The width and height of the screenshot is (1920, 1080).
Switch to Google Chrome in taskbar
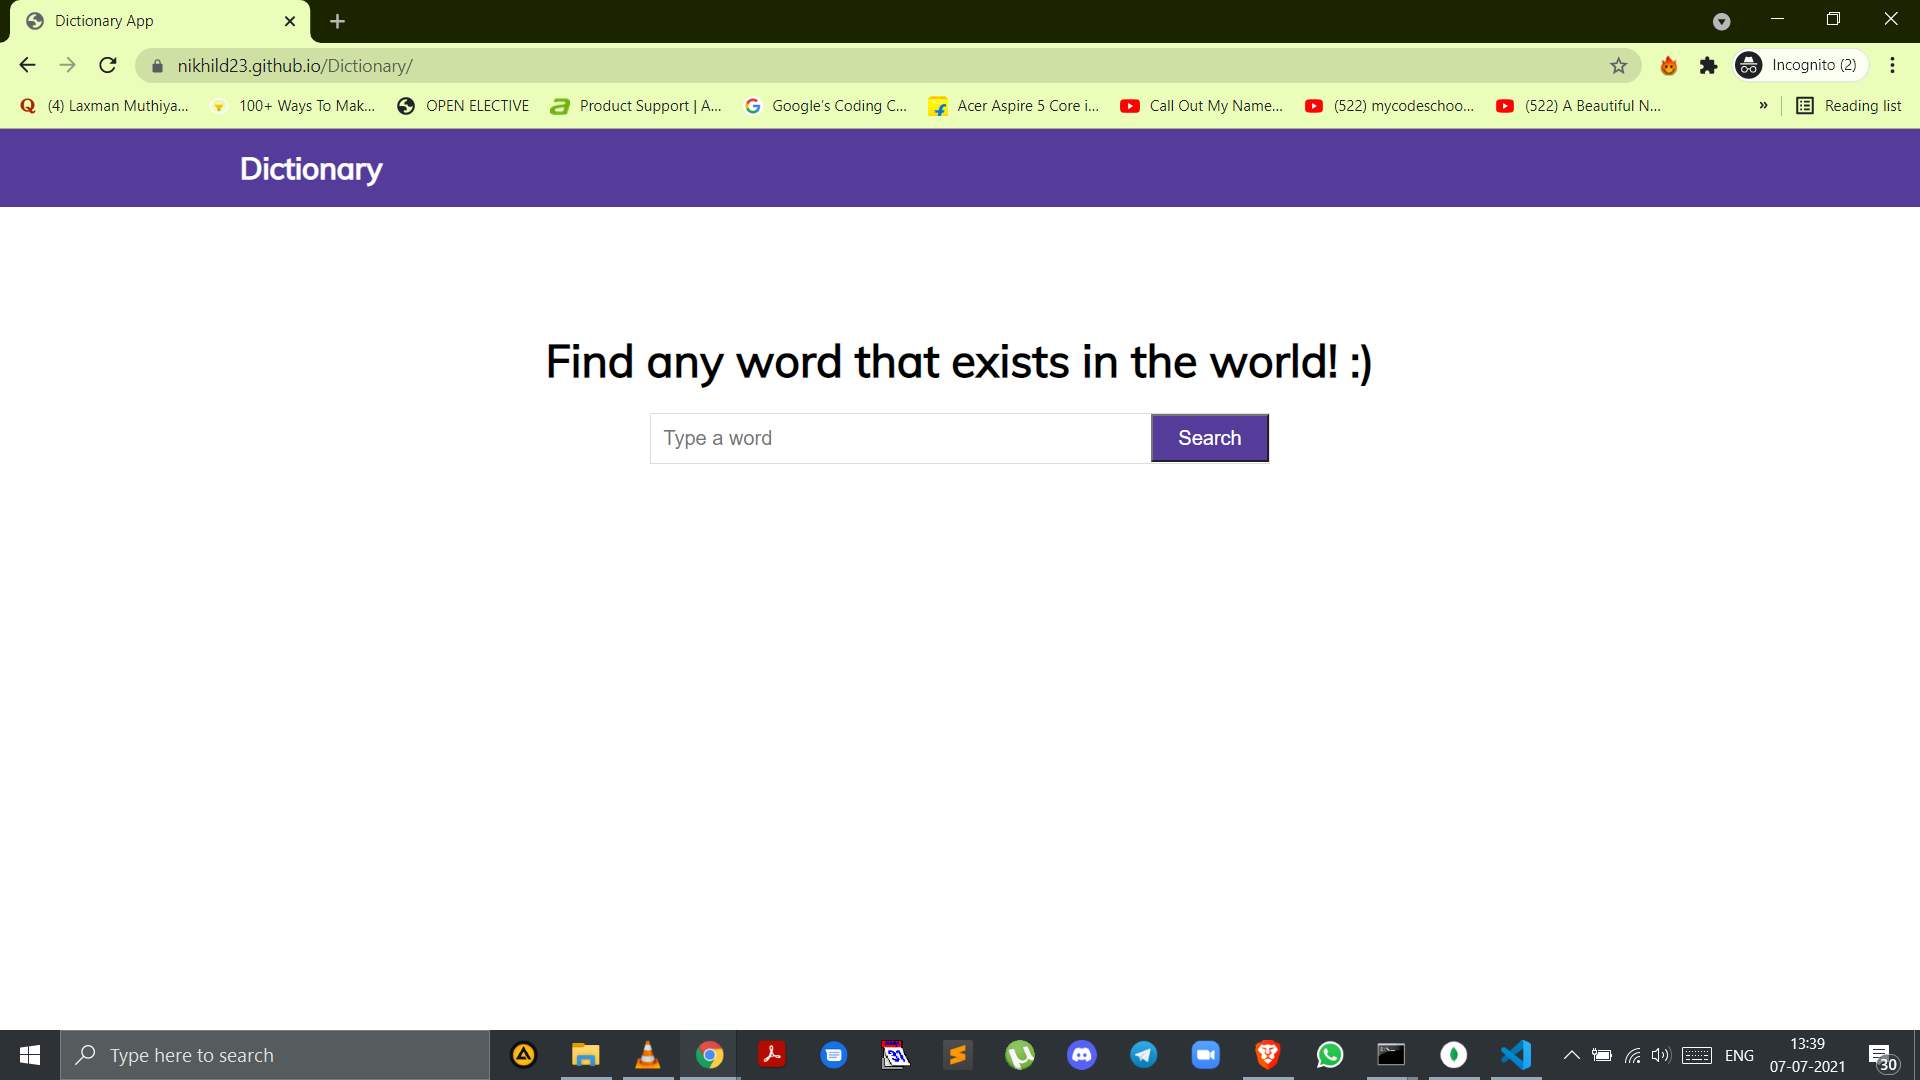point(709,1055)
